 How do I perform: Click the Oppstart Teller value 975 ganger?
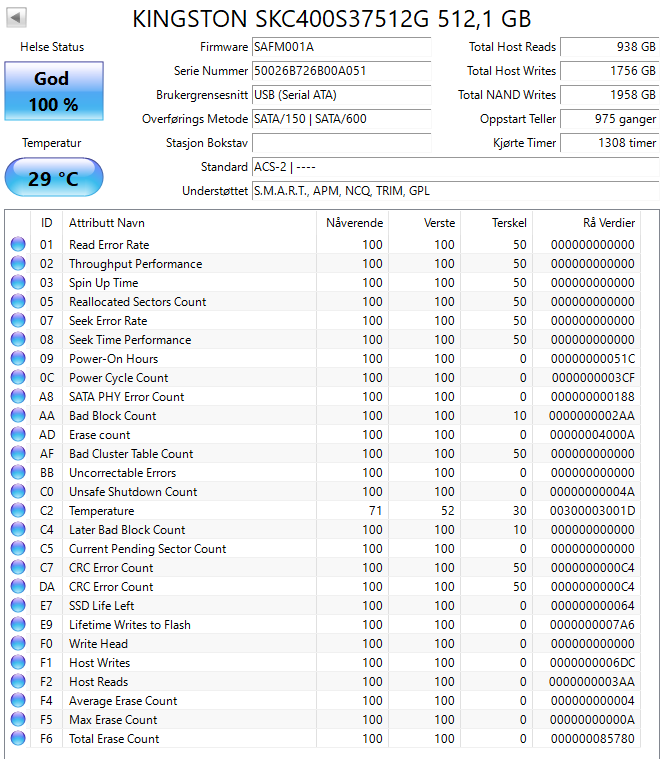pyautogui.click(x=610, y=119)
